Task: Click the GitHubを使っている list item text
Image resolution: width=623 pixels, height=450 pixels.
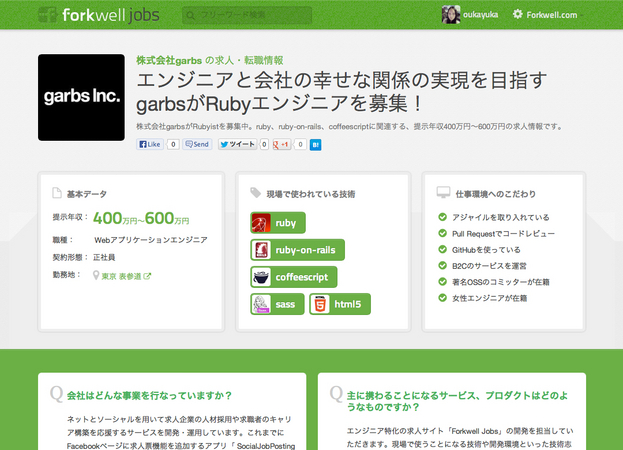Action: [486, 250]
